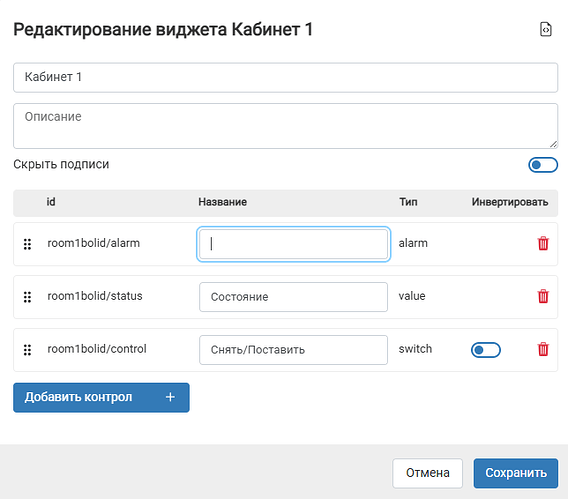Focus the empty name field for alarm
The image size is (568, 499).
pos(293,244)
